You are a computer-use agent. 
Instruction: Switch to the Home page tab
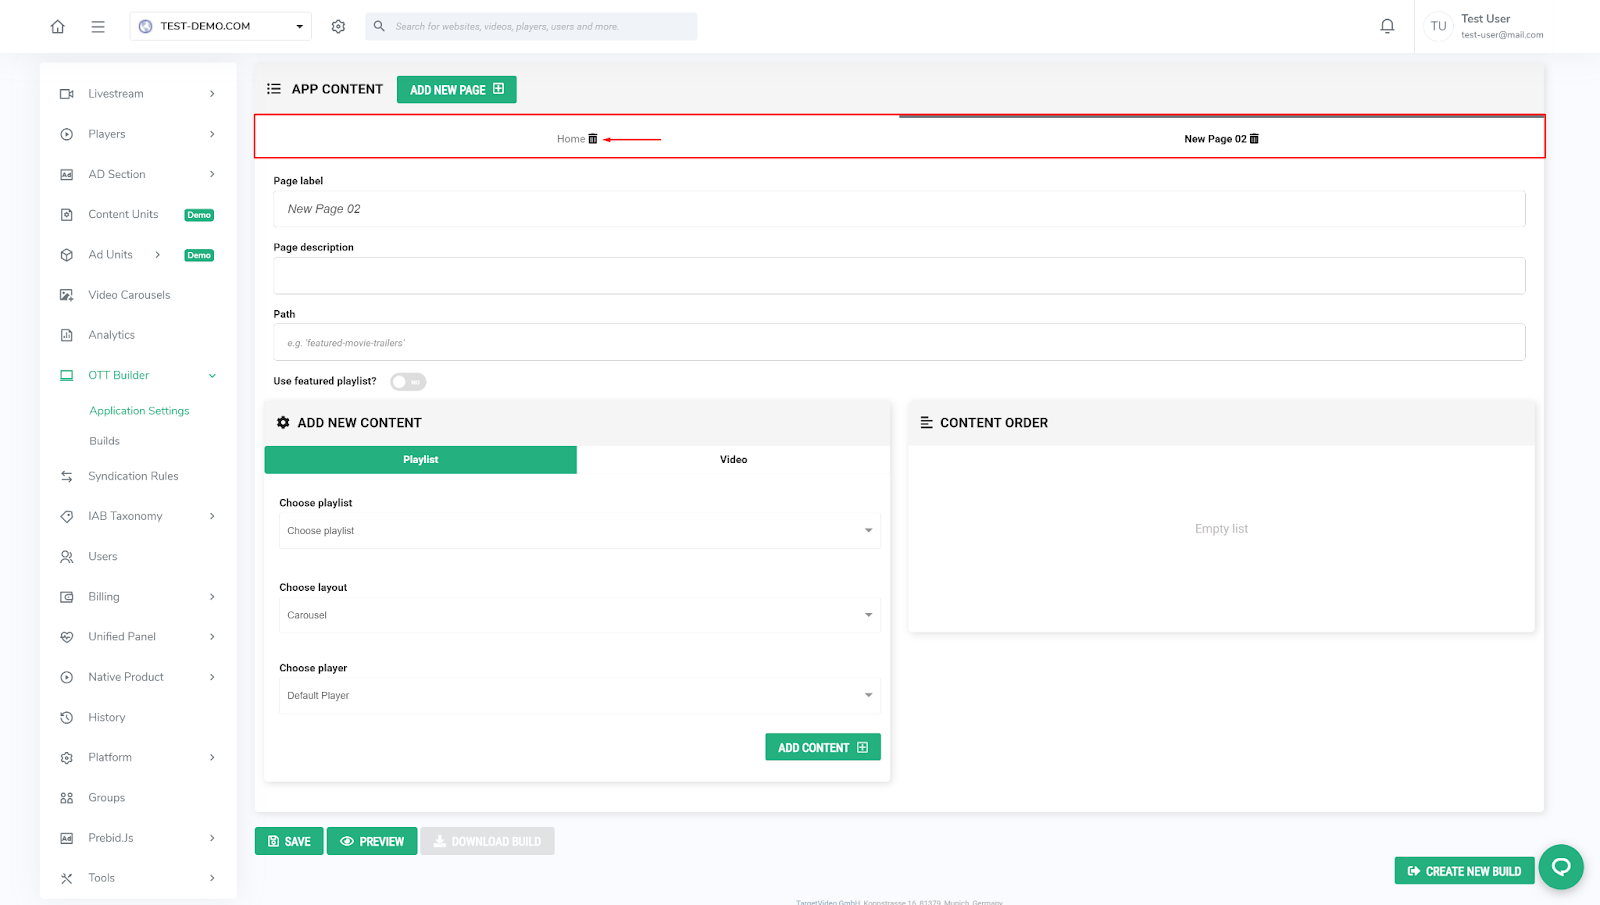[571, 139]
